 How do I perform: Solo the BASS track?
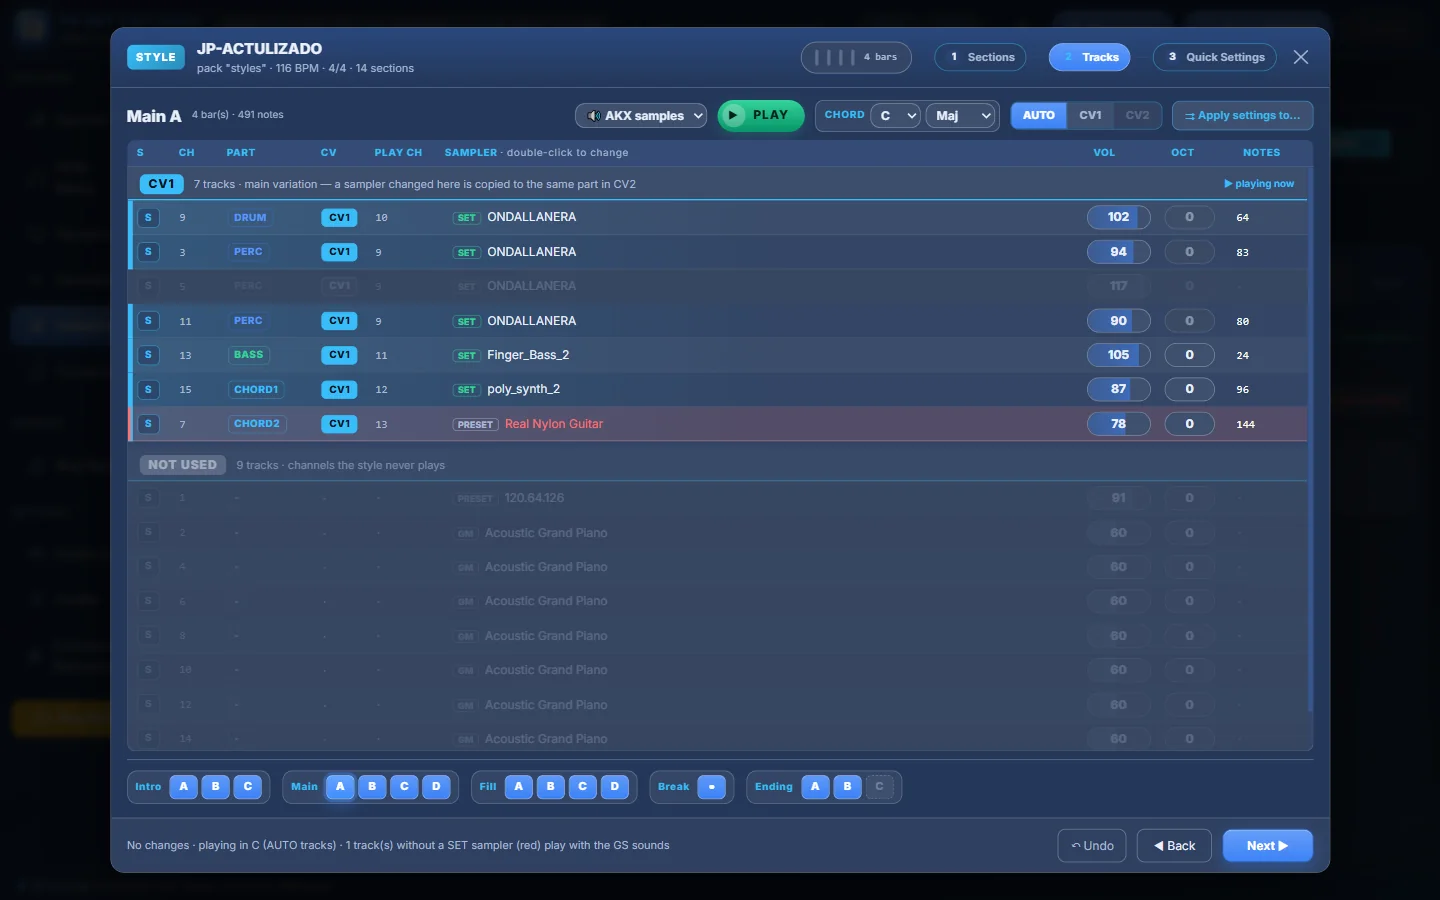coord(148,355)
